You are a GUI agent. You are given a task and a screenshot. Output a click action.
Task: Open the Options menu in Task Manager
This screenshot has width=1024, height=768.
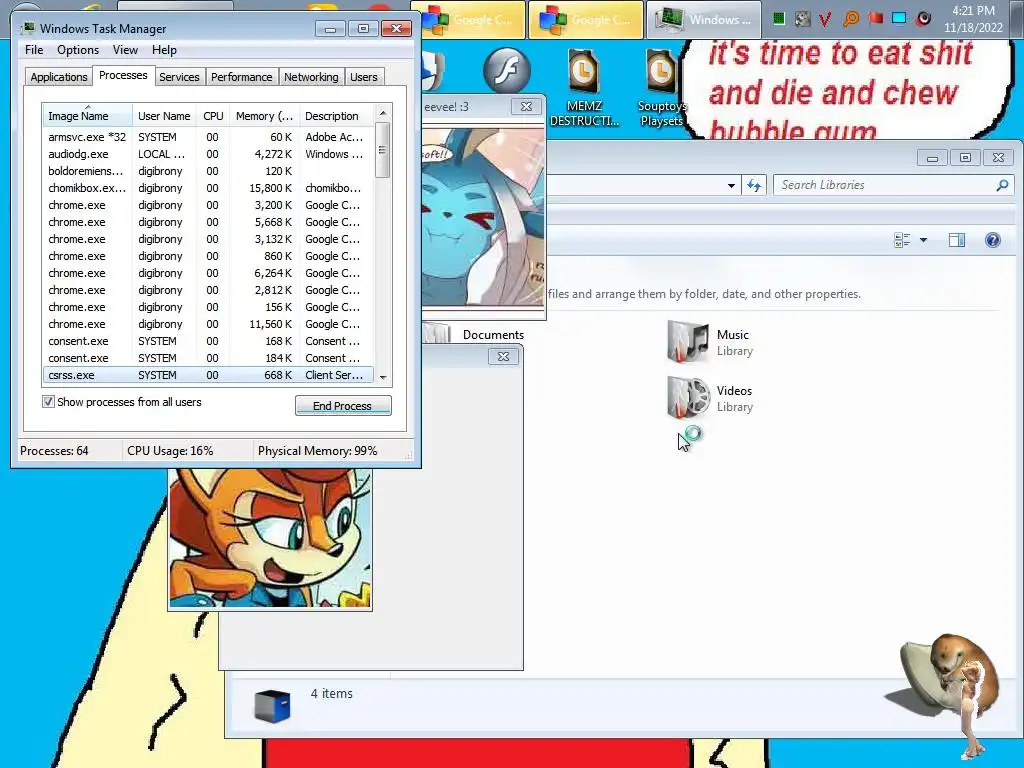coord(78,50)
